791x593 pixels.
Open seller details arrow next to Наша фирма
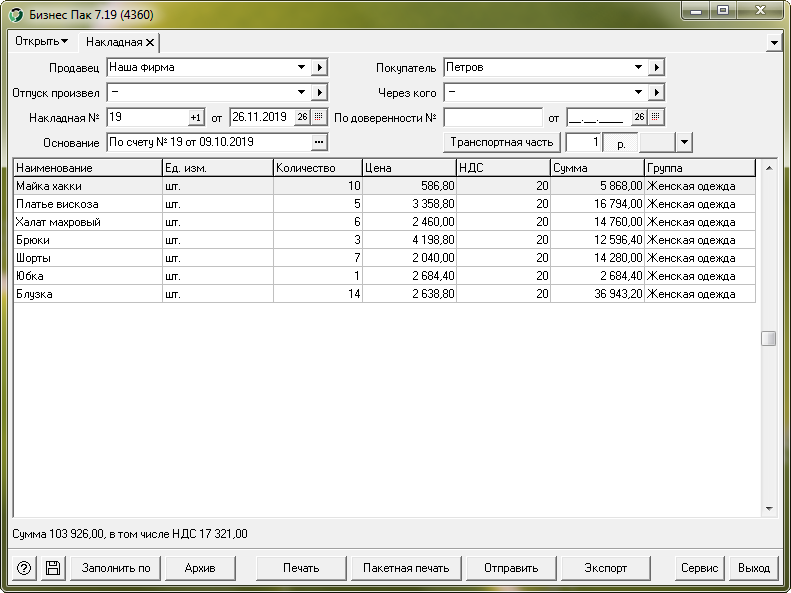(x=319, y=68)
